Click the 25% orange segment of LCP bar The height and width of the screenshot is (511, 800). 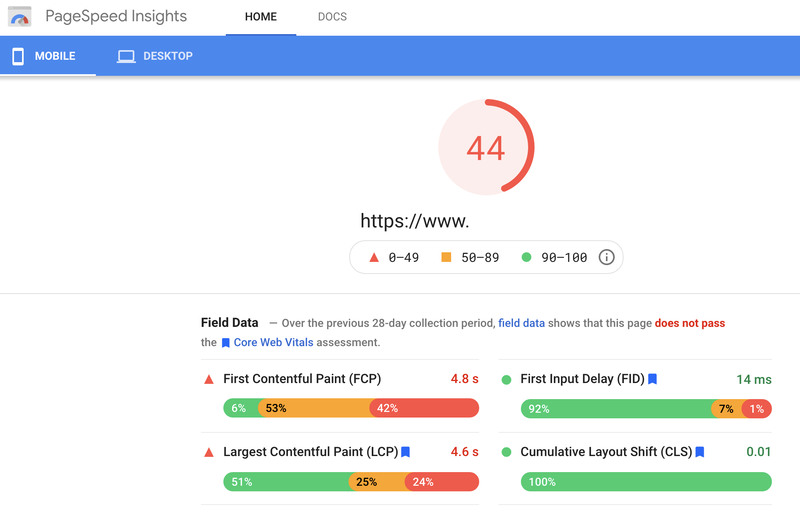(378, 482)
